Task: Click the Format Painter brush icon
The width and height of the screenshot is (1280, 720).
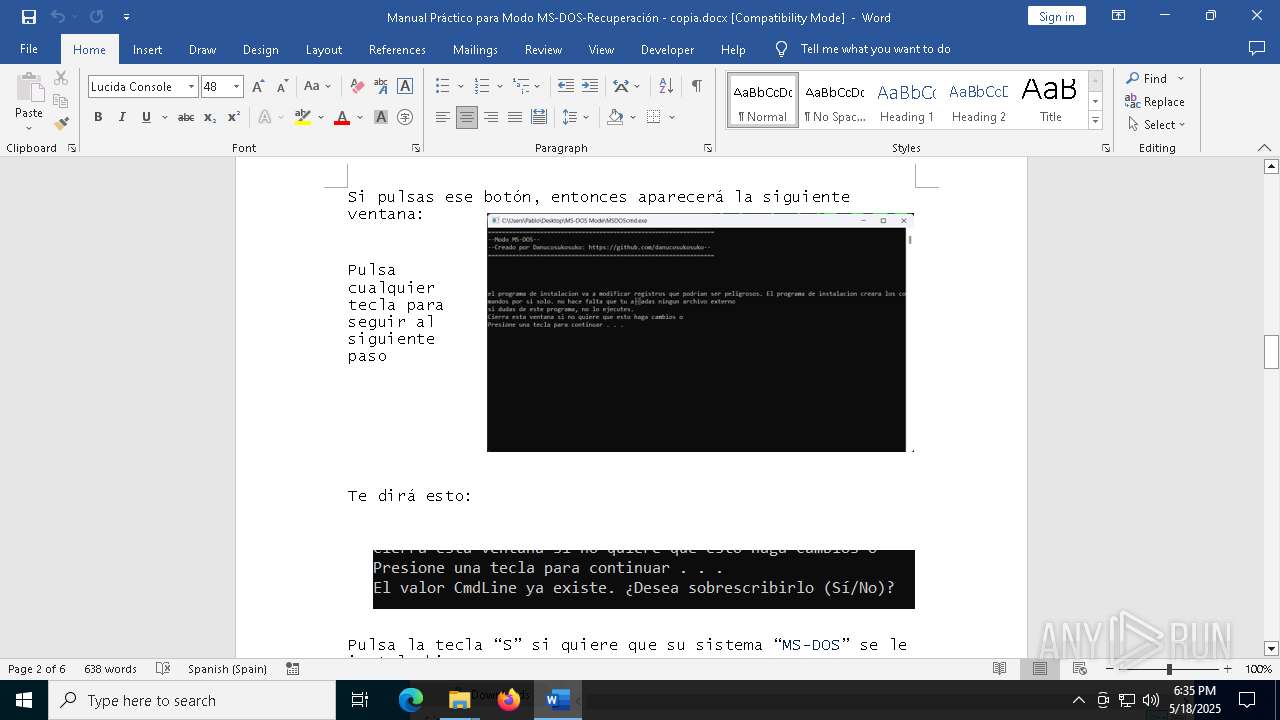Action: point(61,124)
